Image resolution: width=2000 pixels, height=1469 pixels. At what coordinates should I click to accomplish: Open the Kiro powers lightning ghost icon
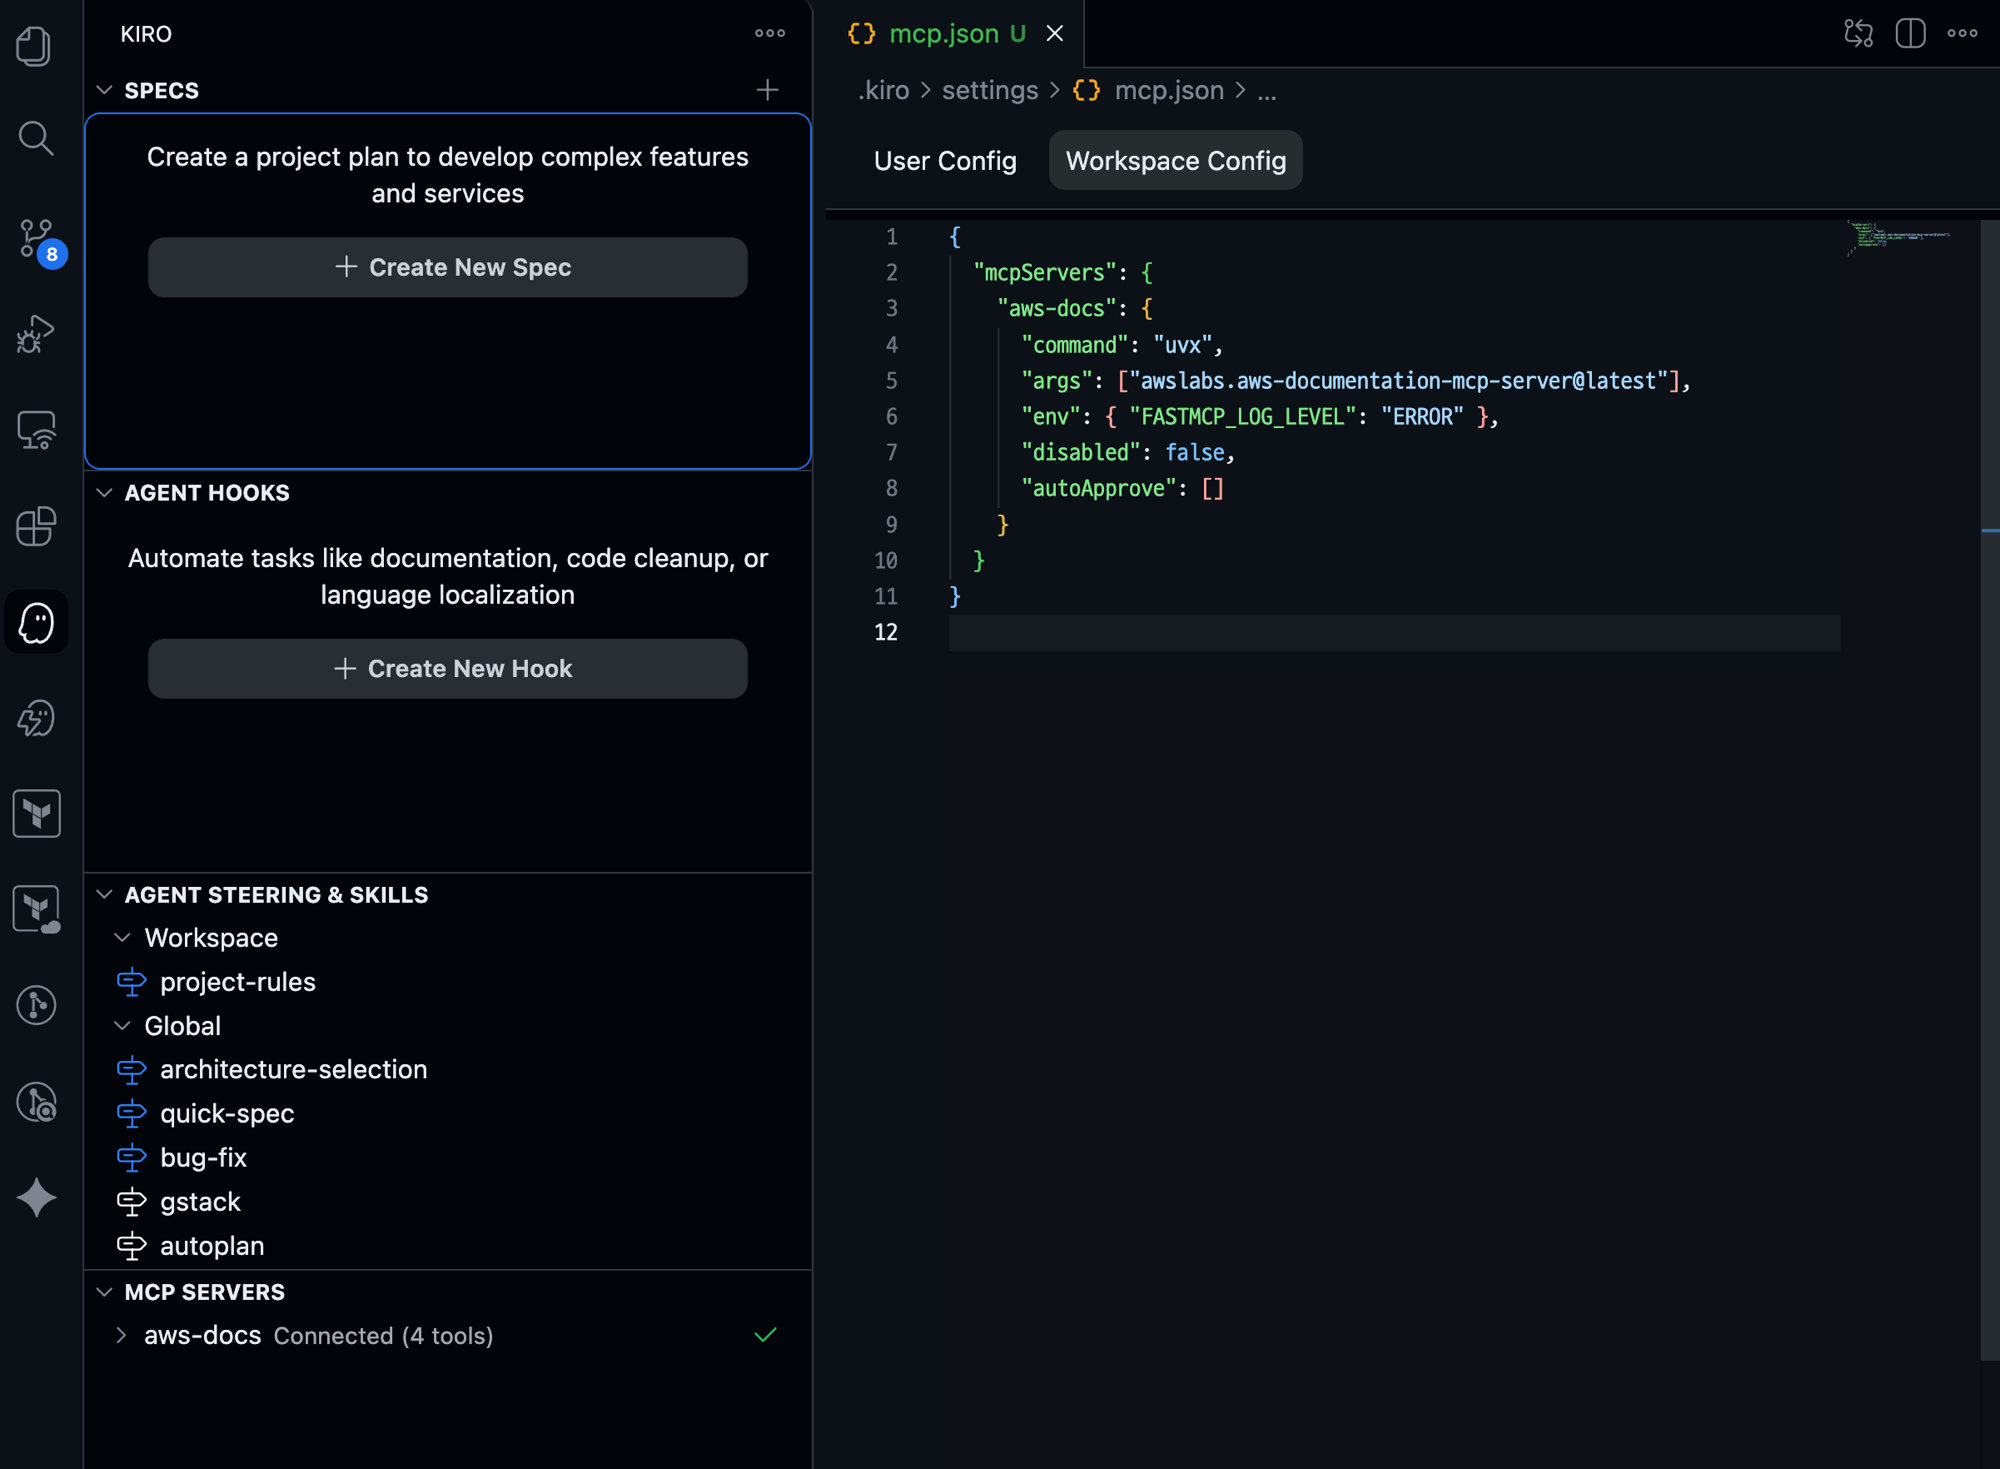pos(36,718)
